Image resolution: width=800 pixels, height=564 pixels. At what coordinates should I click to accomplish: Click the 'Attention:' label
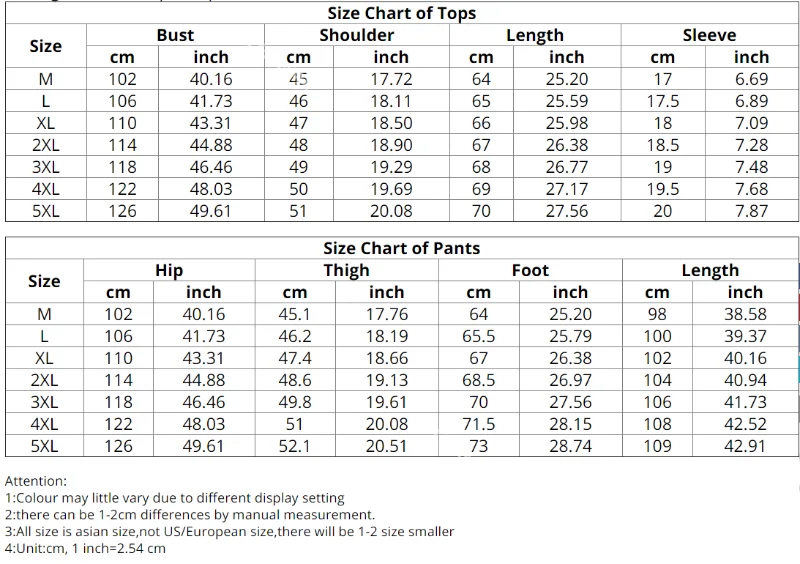click(x=36, y=481)
